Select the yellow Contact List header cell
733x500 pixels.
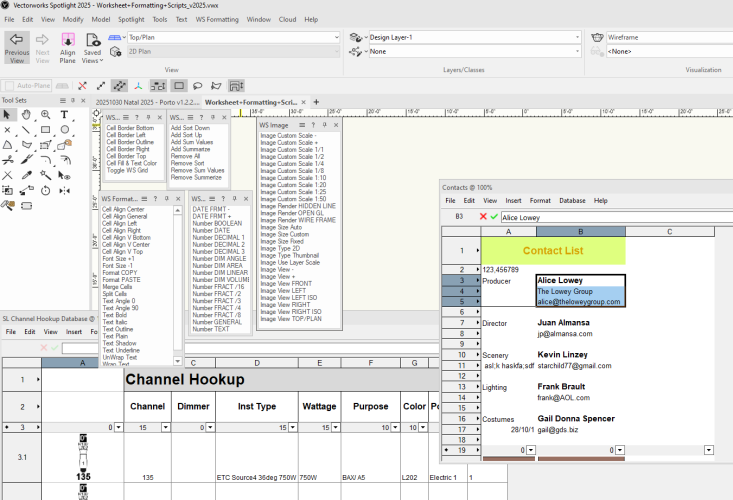[553, 251]
